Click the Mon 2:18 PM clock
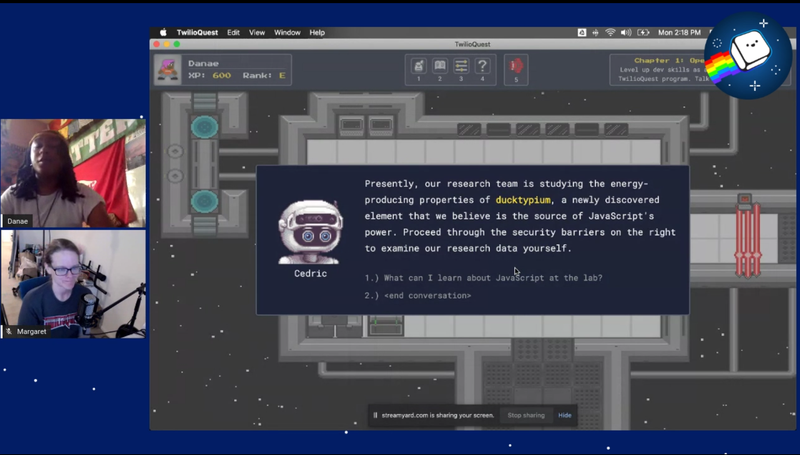Image resolution: width=800 pixels, height=455 pixels. pyautogui.click(x=679, y=32)
